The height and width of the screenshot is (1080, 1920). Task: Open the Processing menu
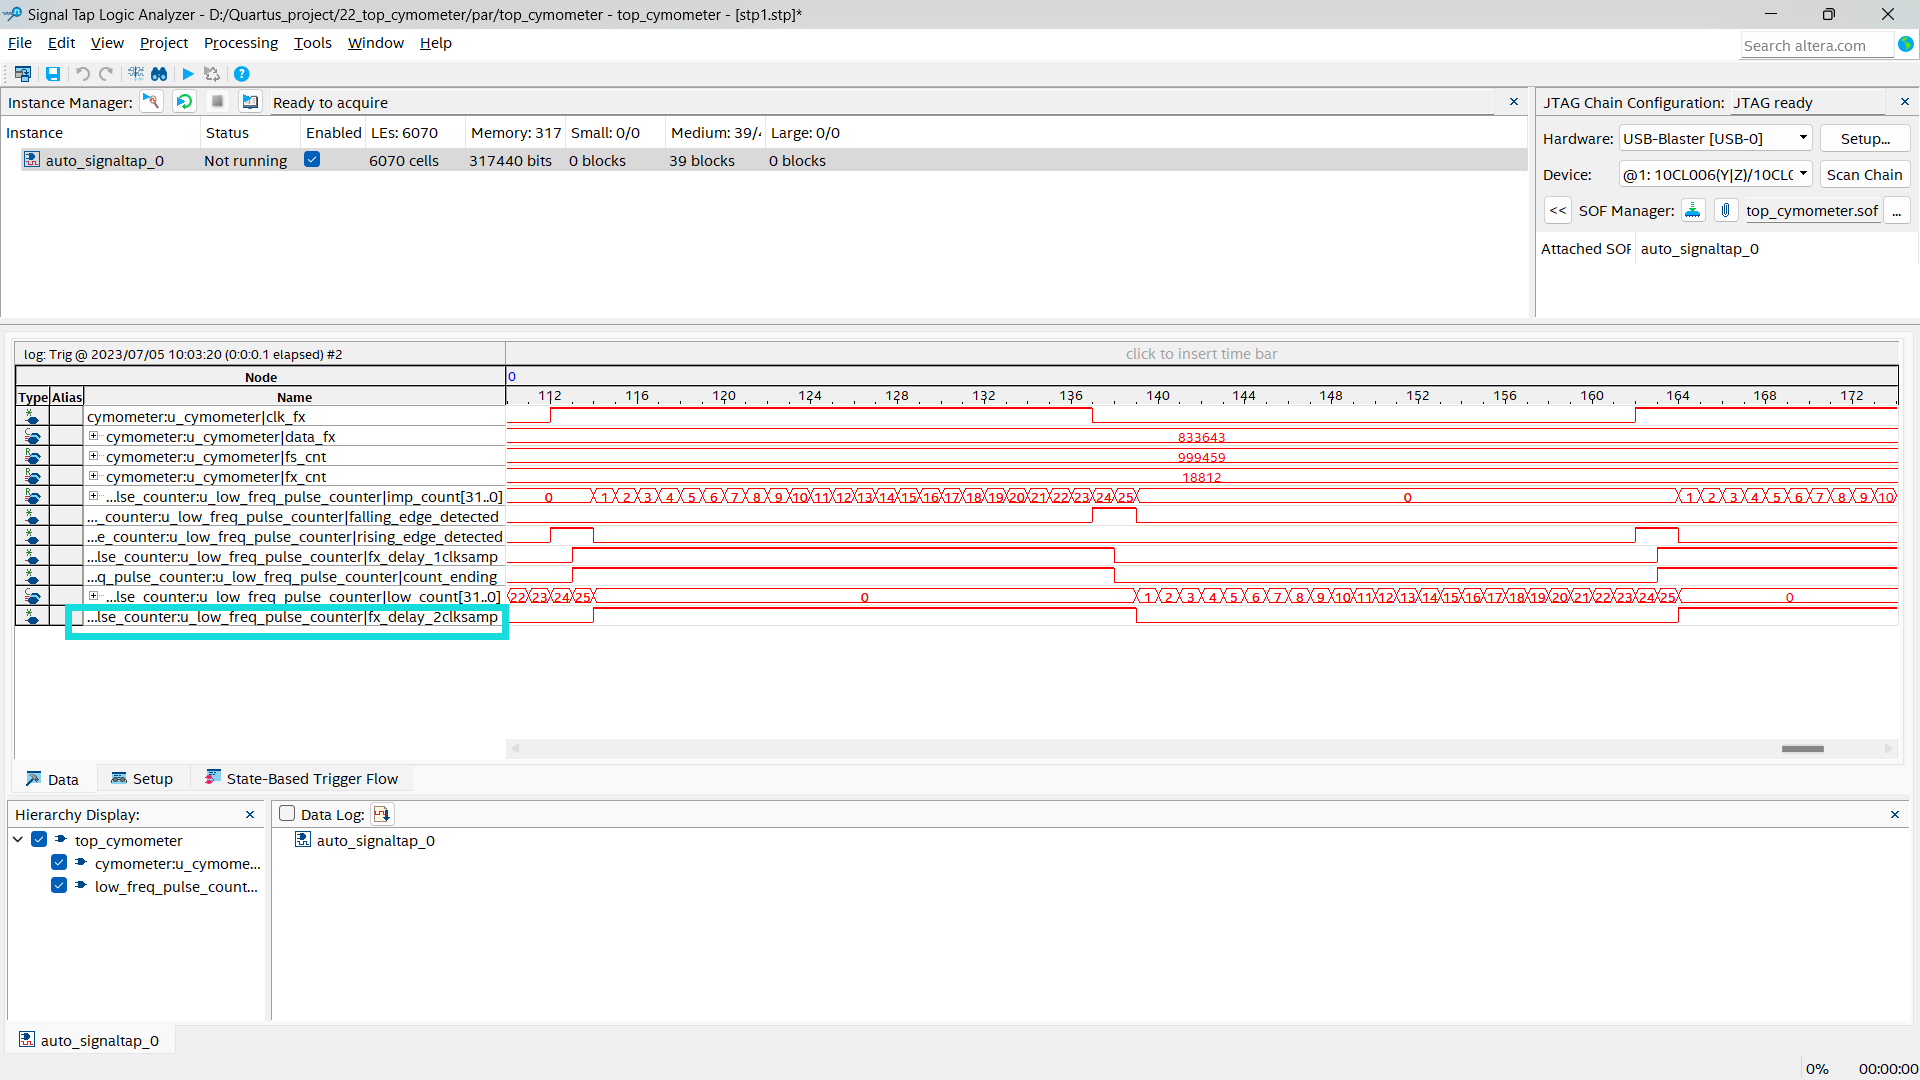coord(240,43)
